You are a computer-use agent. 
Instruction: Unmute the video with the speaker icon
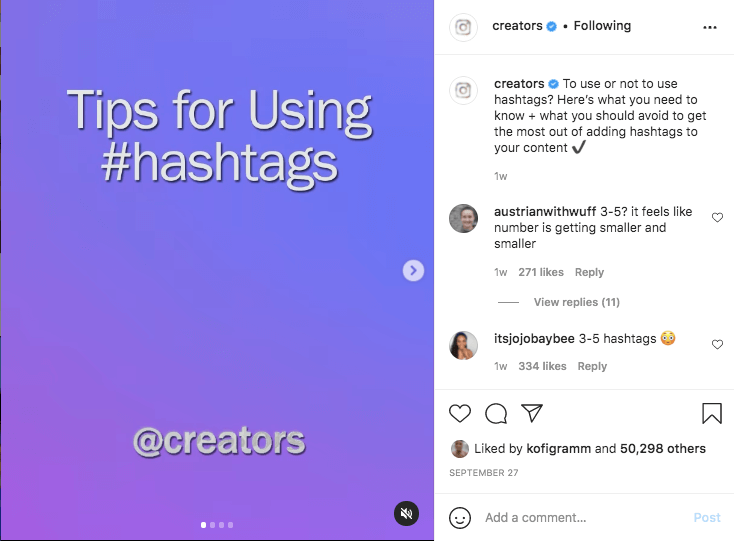(406, 514)
